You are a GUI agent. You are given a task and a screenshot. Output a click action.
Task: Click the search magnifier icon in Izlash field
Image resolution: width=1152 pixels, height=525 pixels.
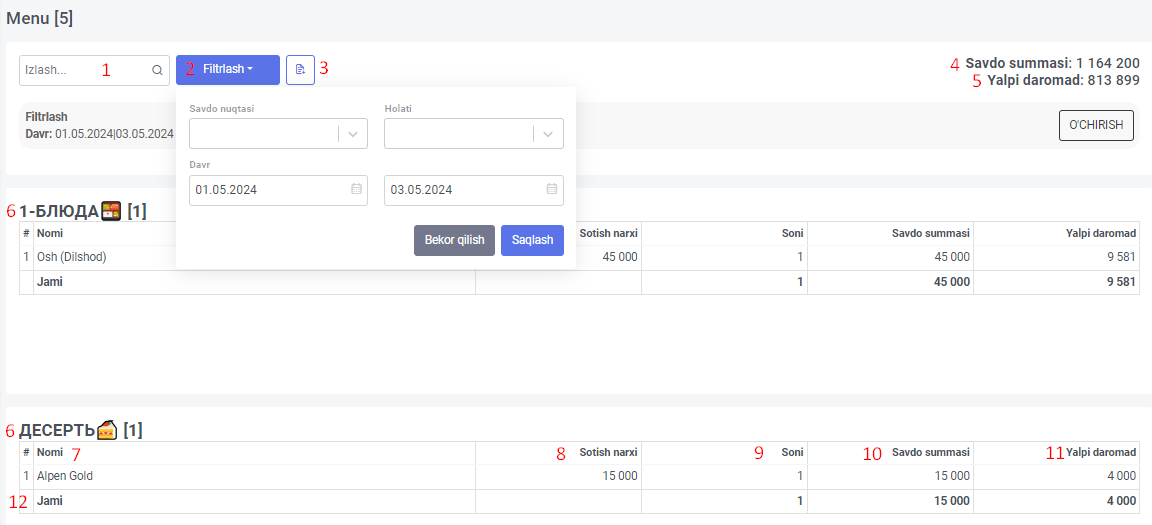pyautogui.click(x=157, y=70)
